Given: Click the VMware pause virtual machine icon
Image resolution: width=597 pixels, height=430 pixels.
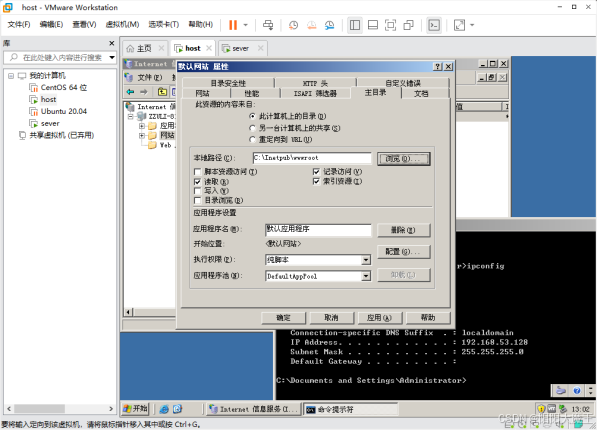Looking at the screenshot, I should (233, 25).
